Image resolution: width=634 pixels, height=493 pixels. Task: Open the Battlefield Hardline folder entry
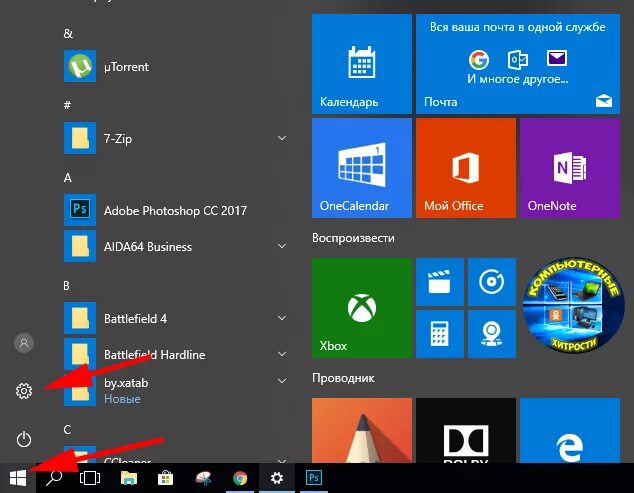point(176,354)
